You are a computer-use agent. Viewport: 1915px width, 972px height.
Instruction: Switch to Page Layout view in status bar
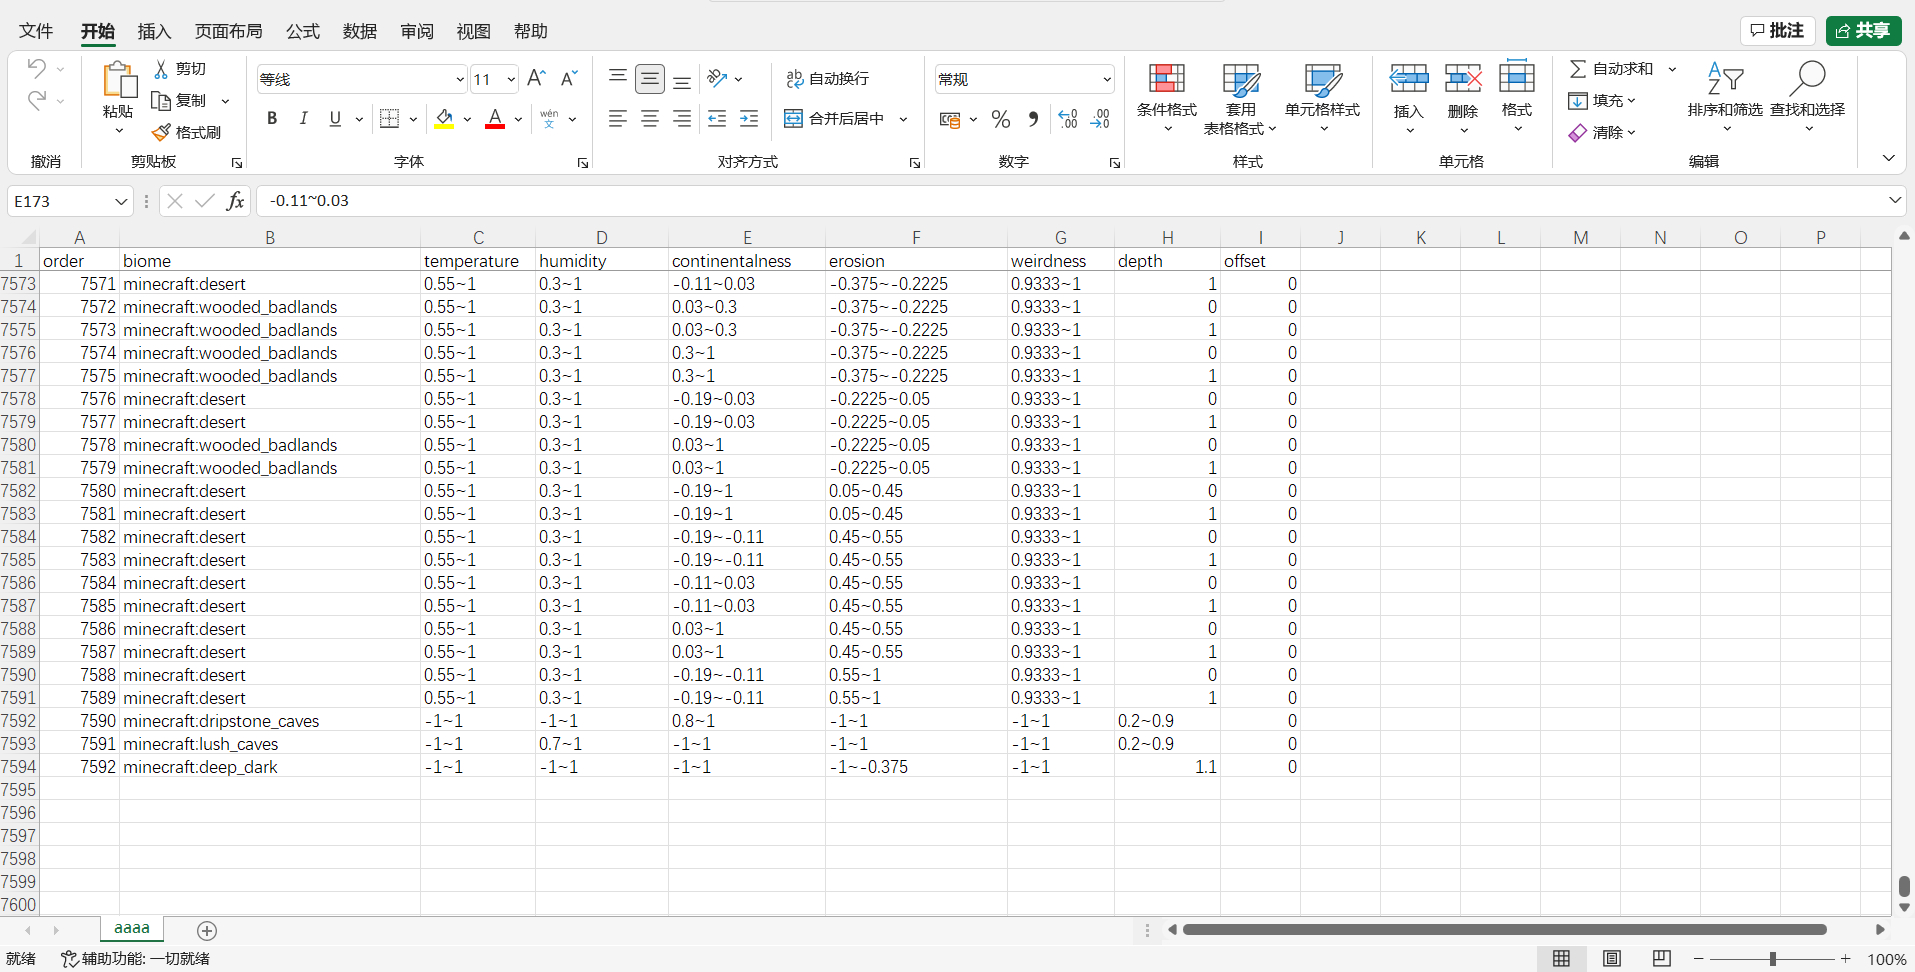tap(1612, 959)
